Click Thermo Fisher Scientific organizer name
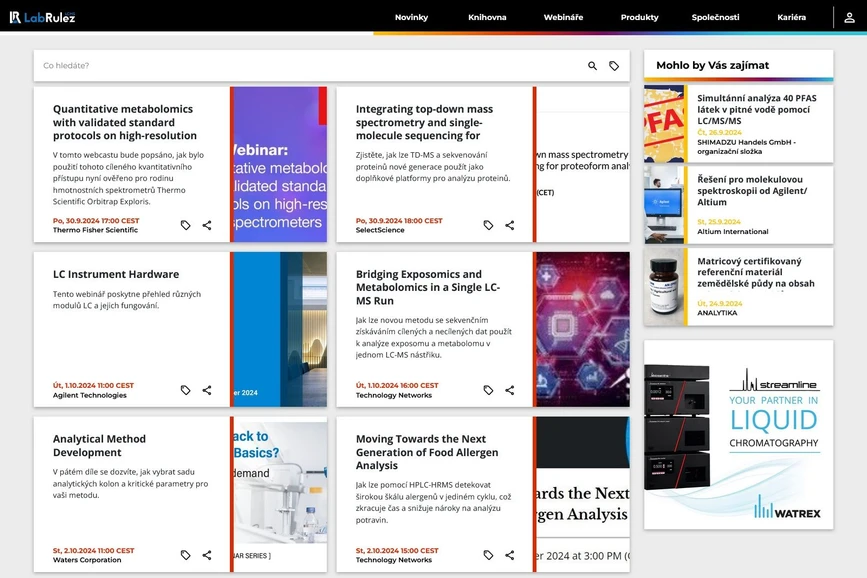Viewport: 867px width, 578px height. (96, 230)
